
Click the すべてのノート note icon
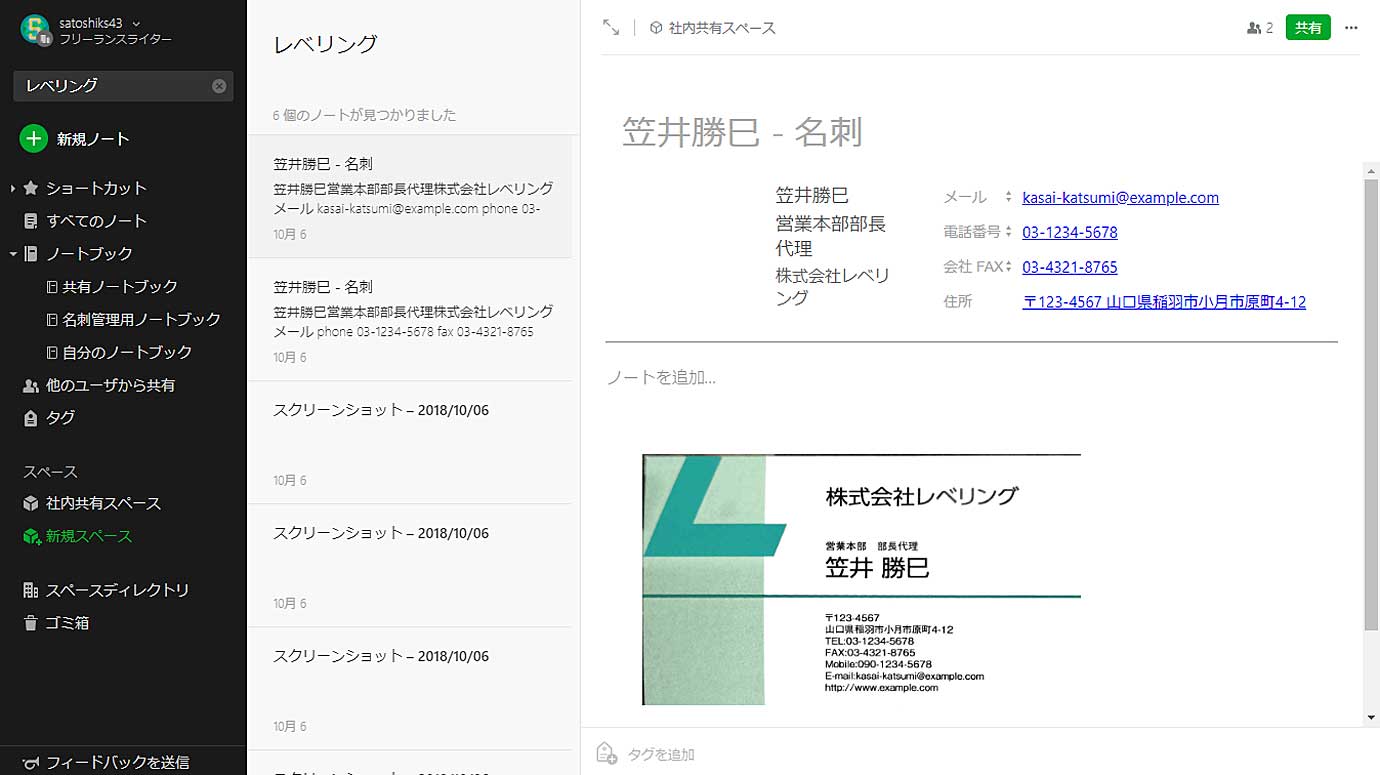pyautogui.click(x=31, y=221)
